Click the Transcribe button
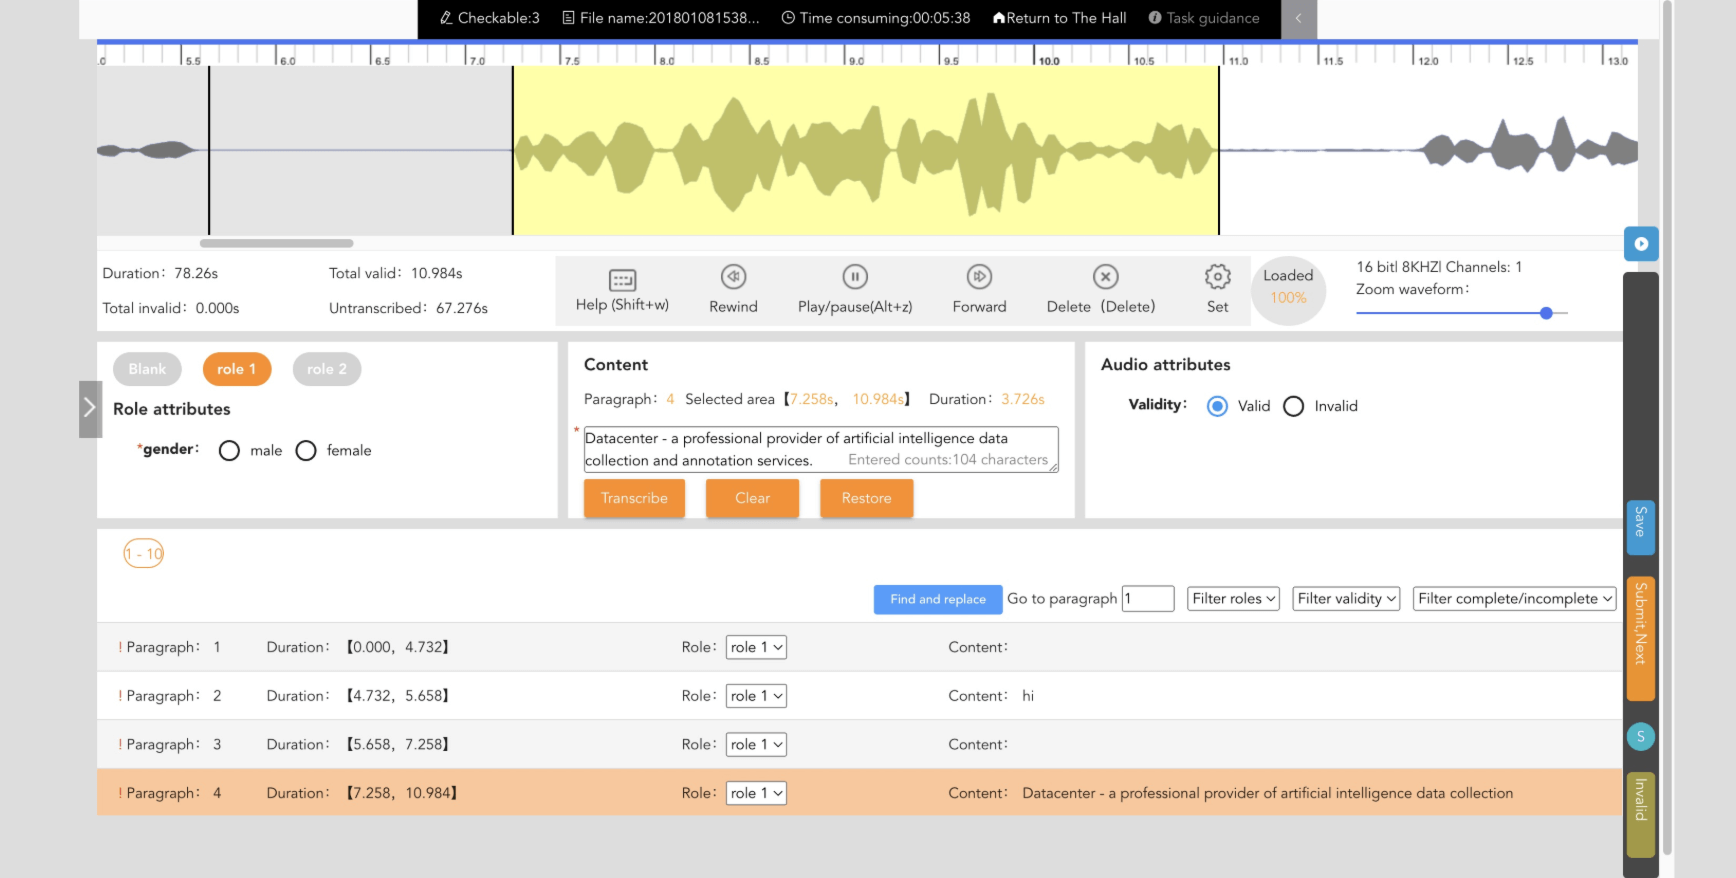This screenshot has height=878, width=1736. (x=634, y=498)
